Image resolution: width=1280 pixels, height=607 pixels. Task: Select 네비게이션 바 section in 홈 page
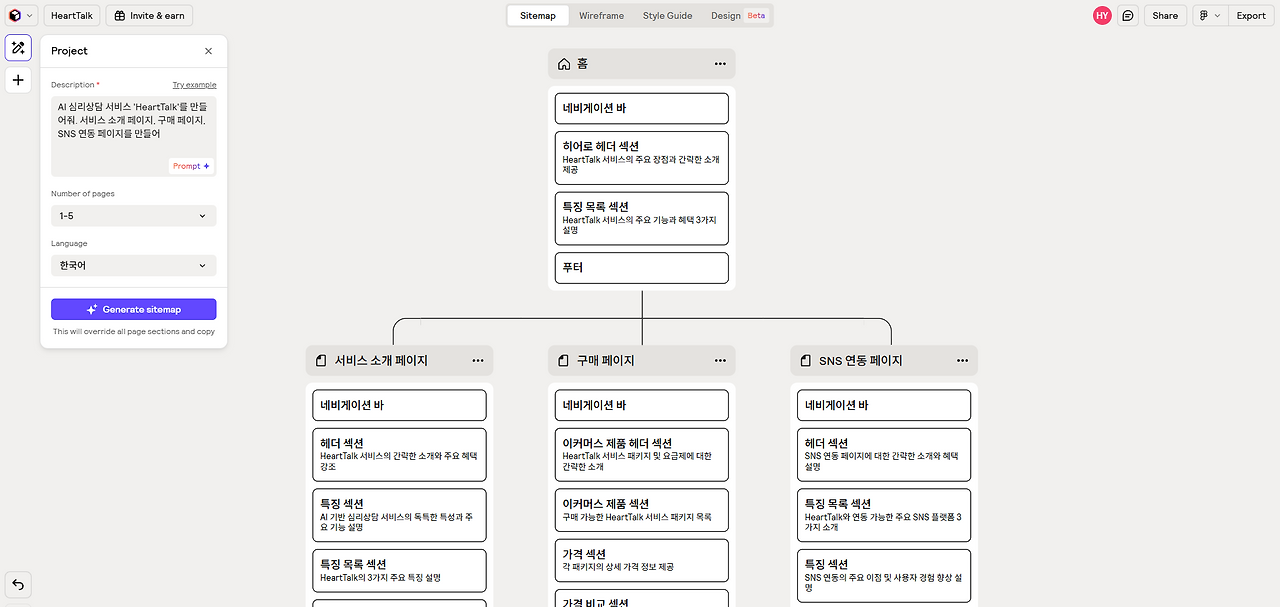[642, 108]
